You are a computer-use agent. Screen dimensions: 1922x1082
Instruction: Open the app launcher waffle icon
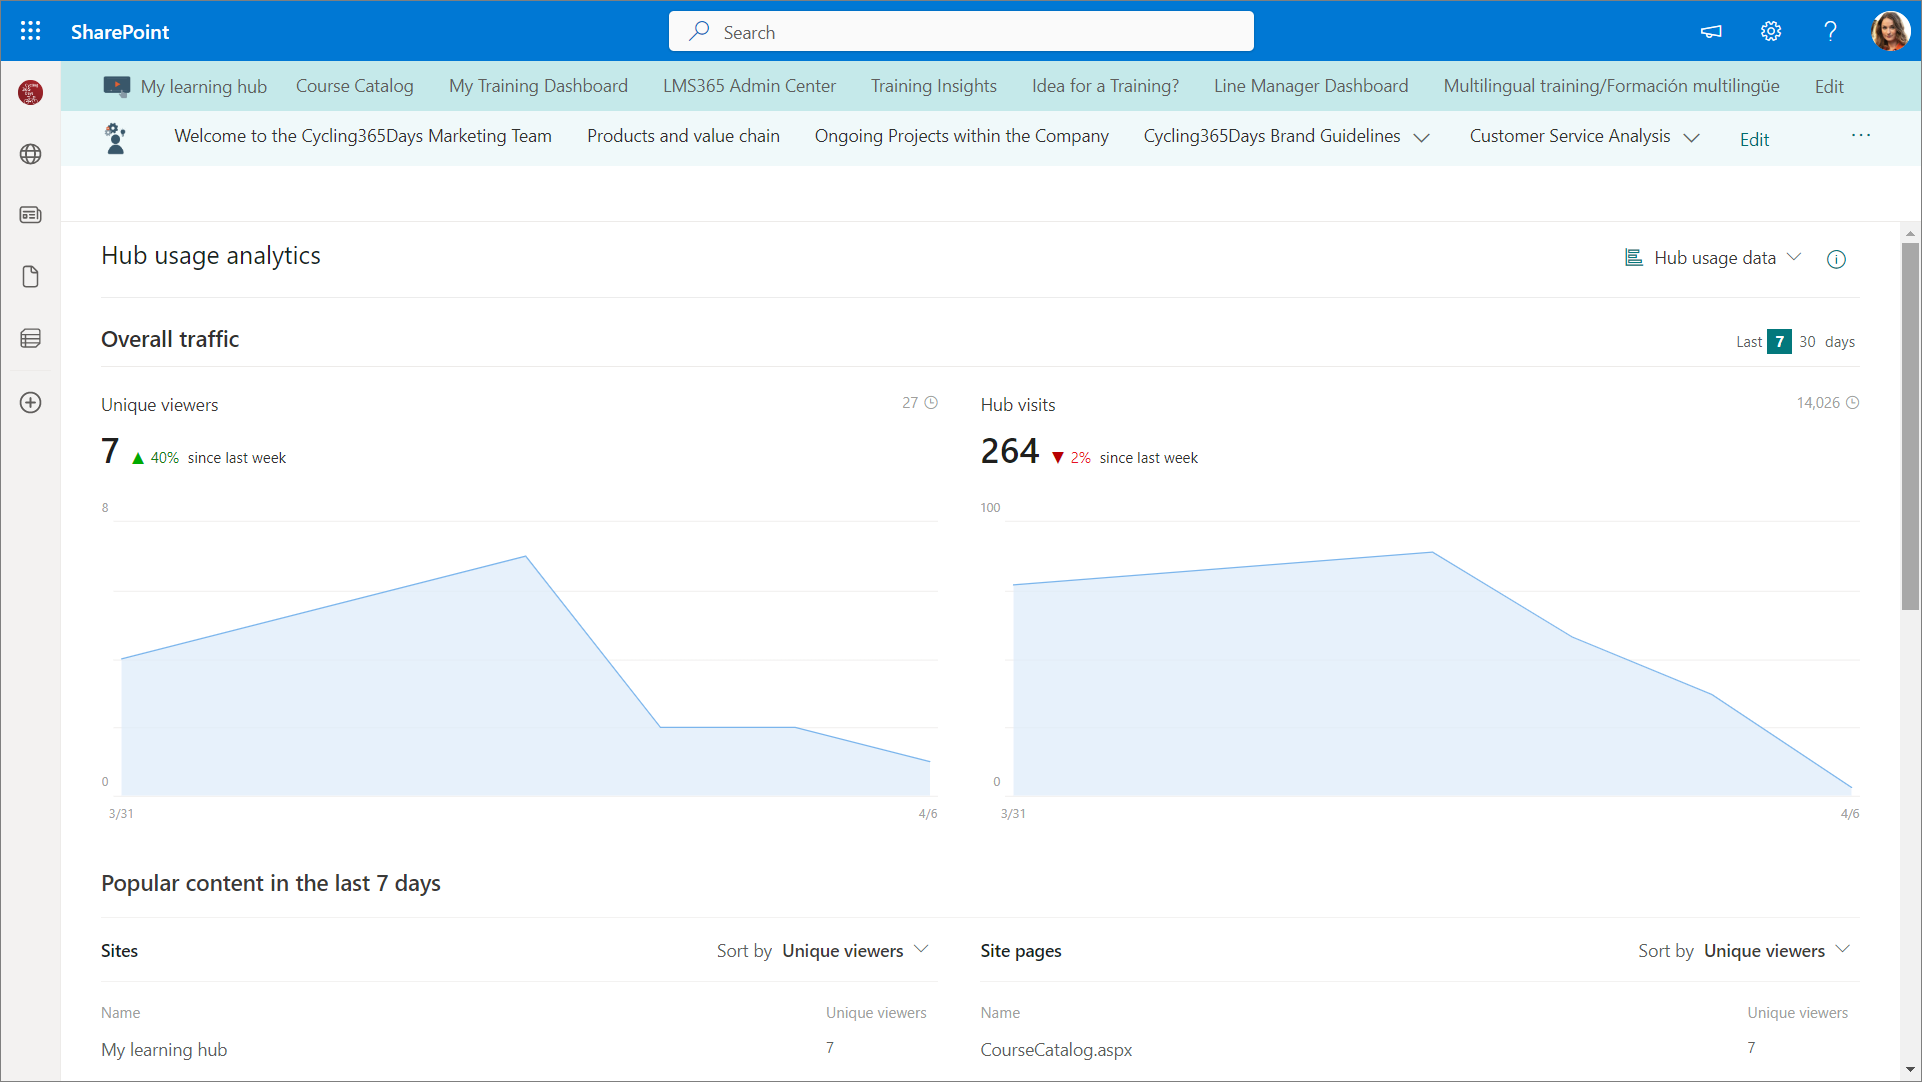point(30,31)
